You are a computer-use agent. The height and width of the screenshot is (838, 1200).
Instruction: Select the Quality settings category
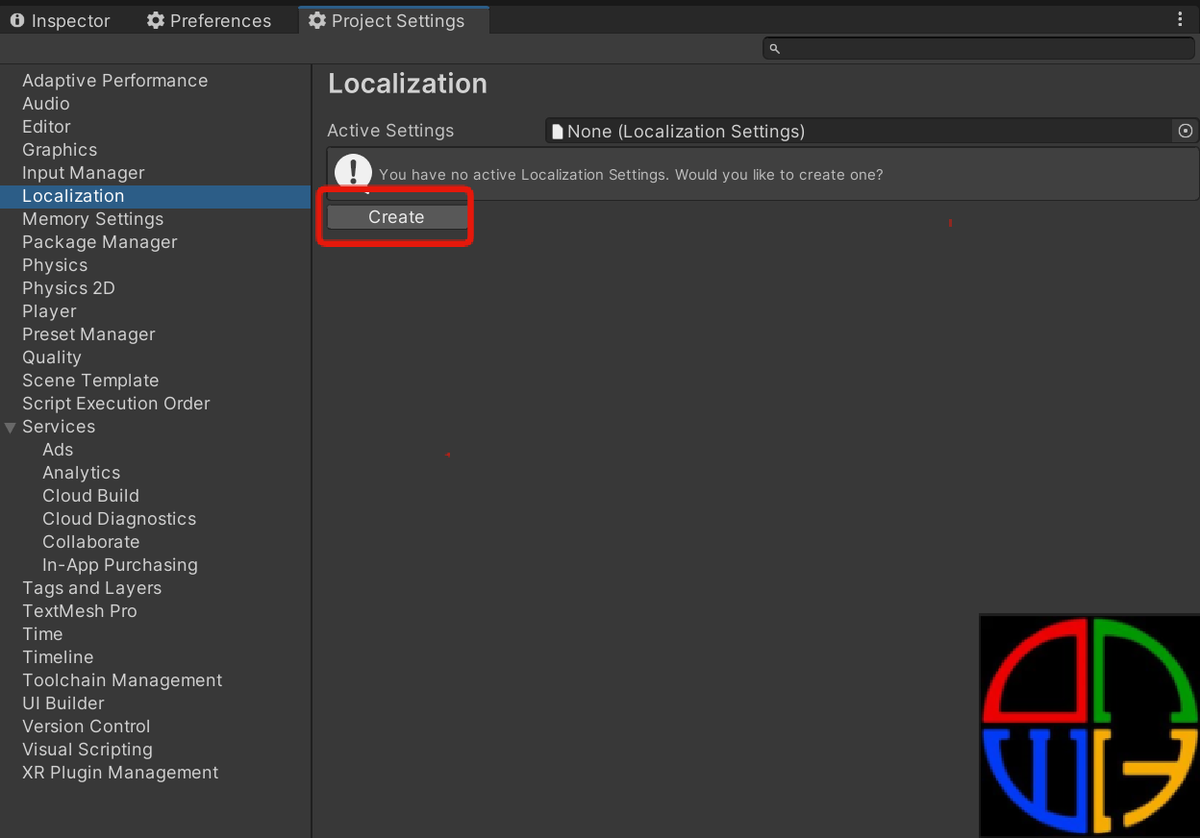click(x=52, y=357)
